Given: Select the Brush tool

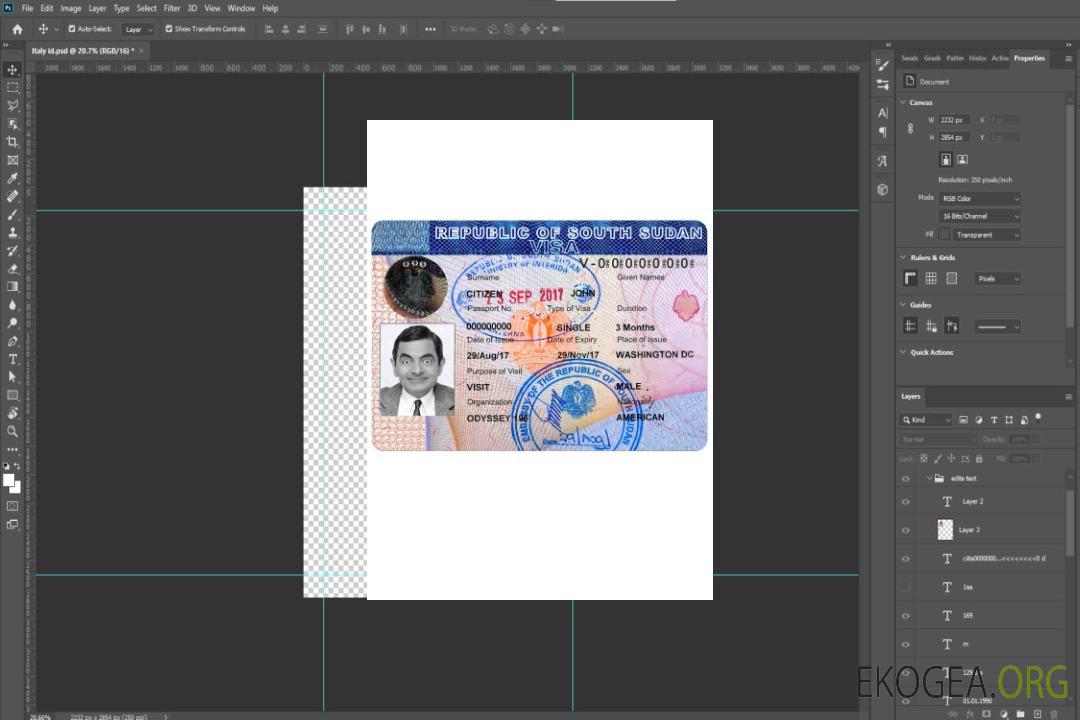Looking at the screenshot, I should (12, 214).
